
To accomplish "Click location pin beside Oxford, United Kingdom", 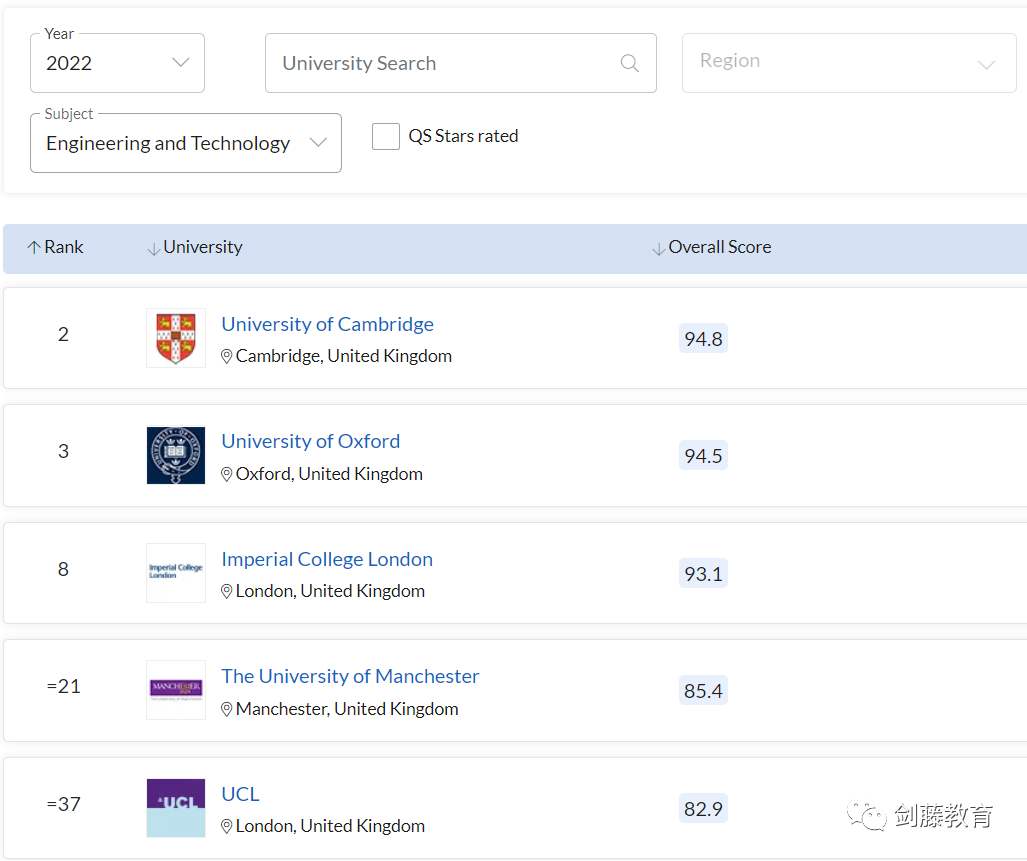I will (x=227, y=474).
